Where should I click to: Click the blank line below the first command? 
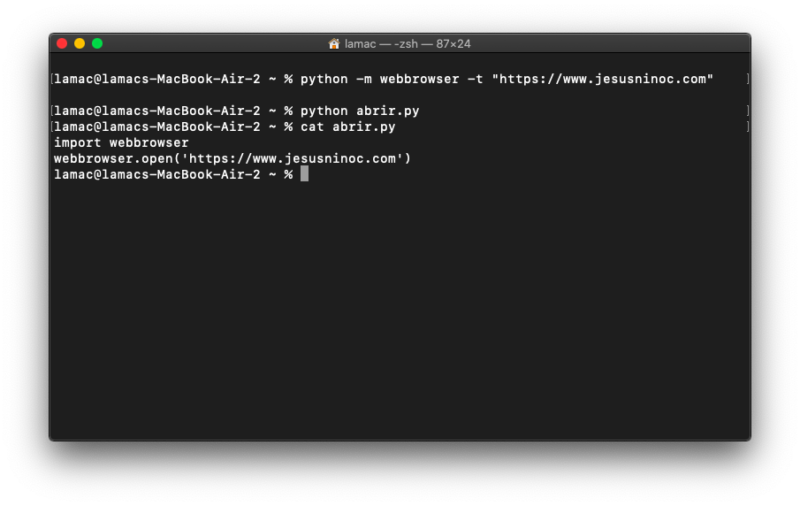click(400, 95)
